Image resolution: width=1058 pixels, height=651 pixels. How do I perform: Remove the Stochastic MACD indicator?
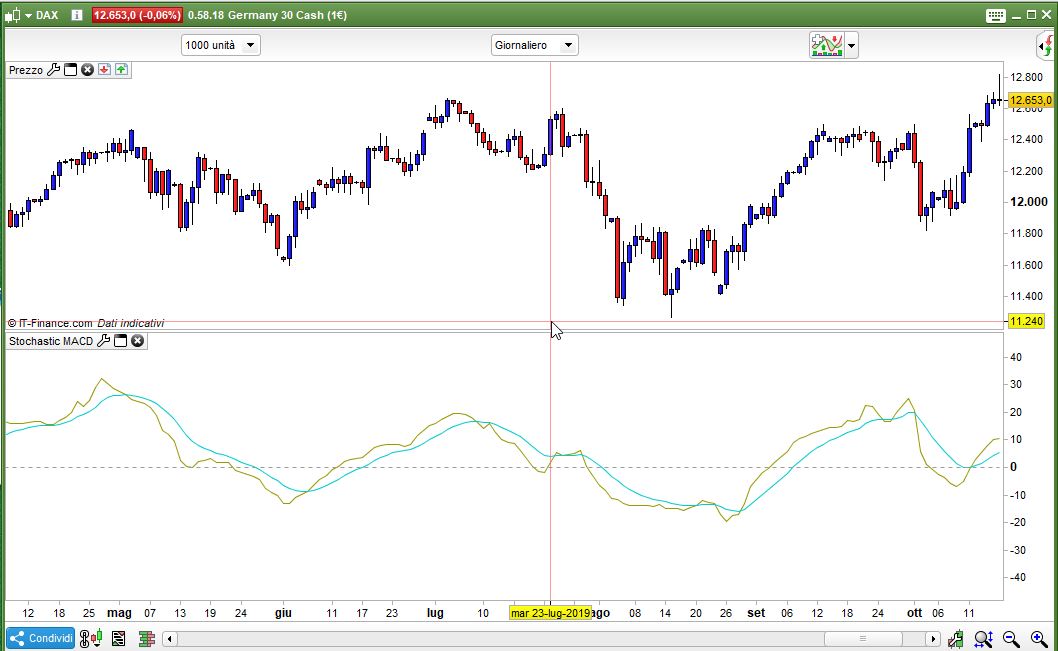(x=138, y=341)
